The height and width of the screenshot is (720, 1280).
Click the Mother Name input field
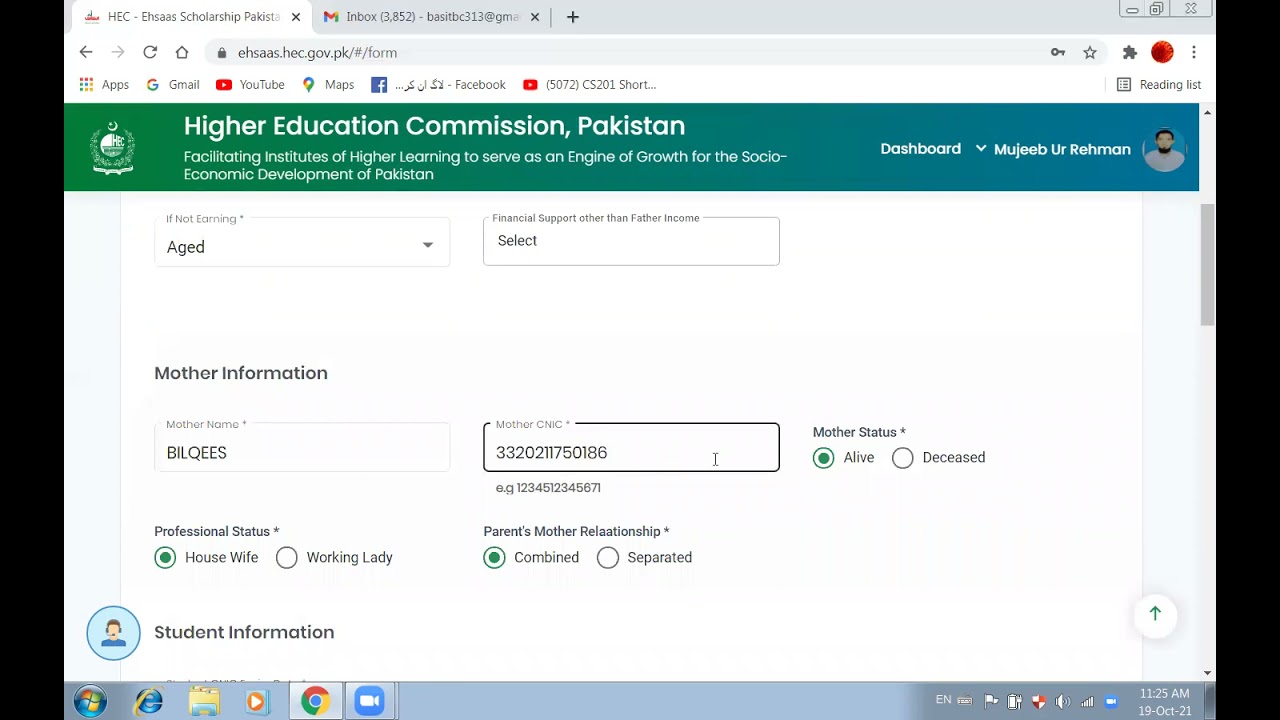point(302,447)
